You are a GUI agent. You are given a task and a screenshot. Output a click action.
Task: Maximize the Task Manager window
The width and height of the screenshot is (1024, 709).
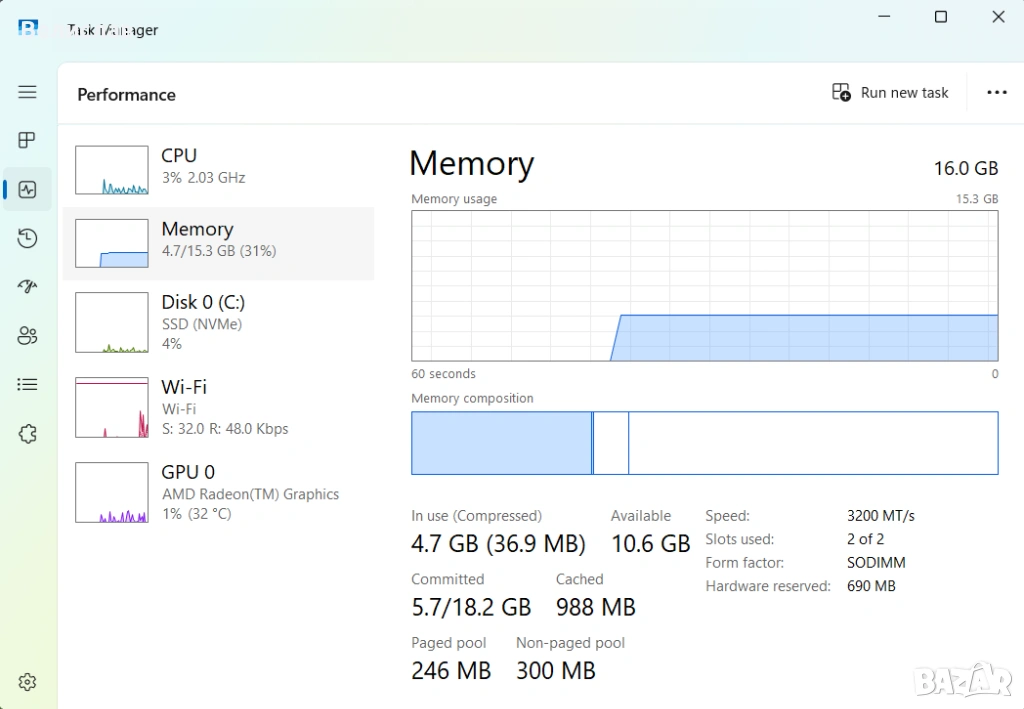point(940,17)
